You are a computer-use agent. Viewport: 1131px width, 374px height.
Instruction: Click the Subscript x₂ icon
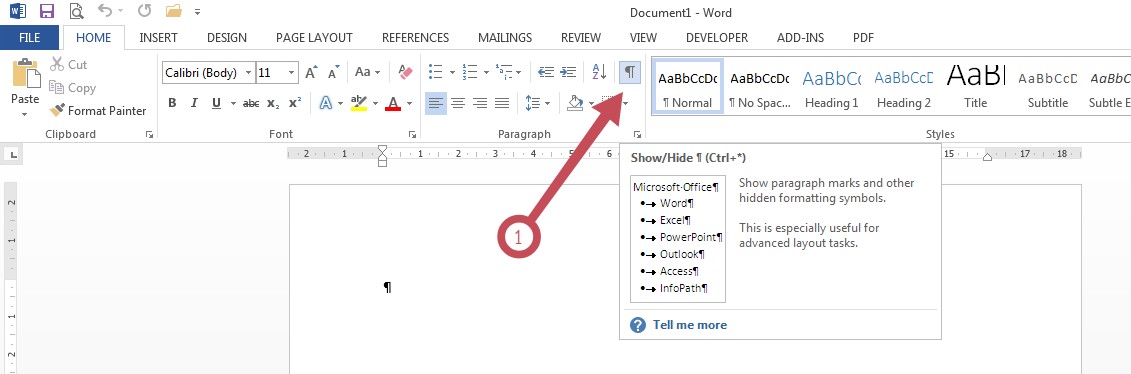pyautogui.click(x=273, y=104)
